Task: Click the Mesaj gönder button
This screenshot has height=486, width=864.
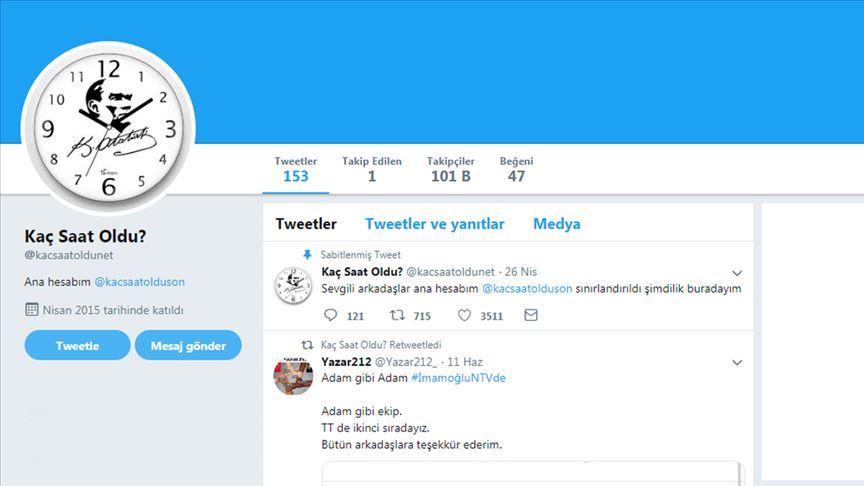Action: coord(188,345)
